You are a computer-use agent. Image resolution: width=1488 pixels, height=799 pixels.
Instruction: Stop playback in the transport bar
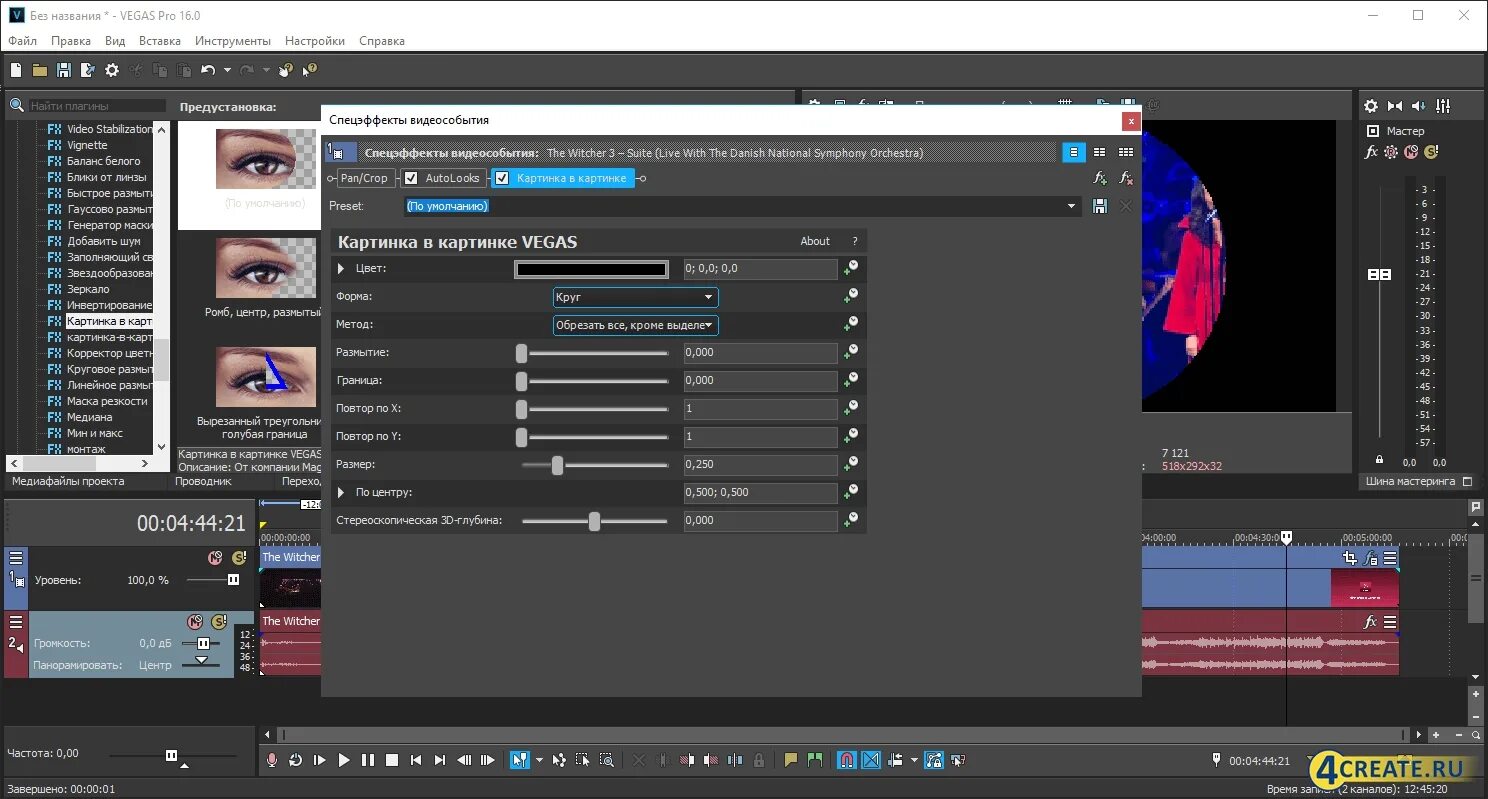click(392, 760)
